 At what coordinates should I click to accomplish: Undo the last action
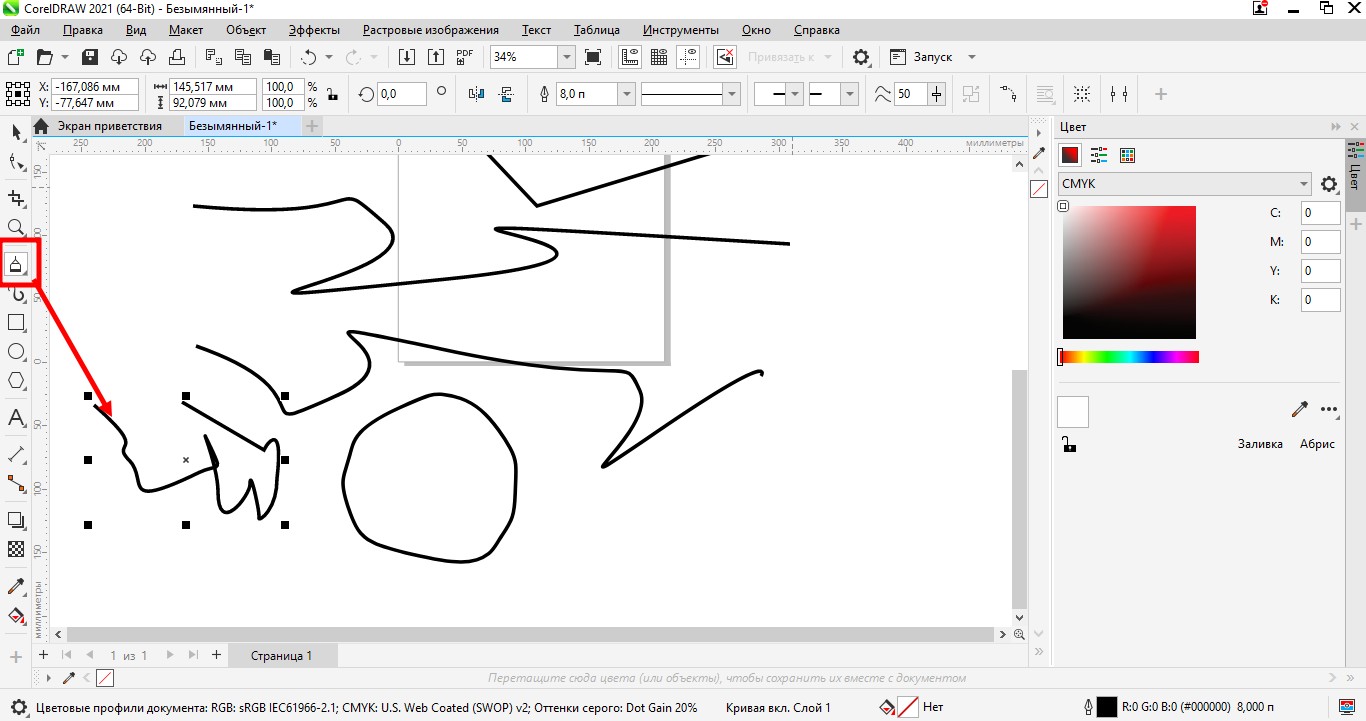308,57
